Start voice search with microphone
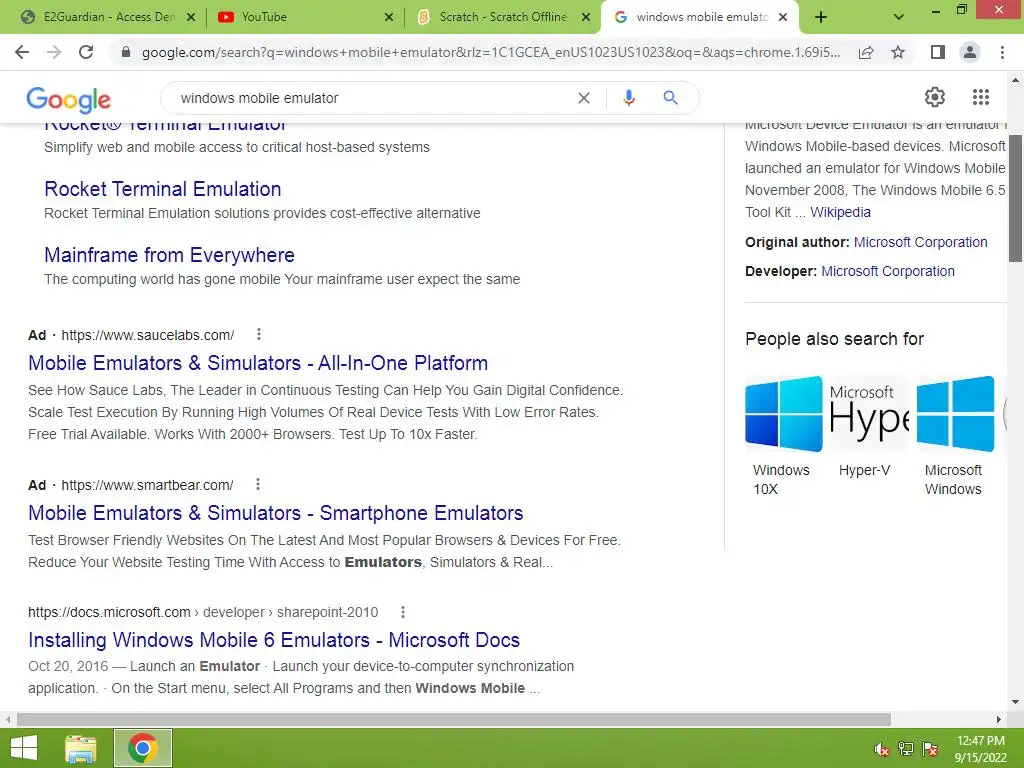Image resolution: width=1024 pixels, height=768 pixels. pyautogui.click(x=628, y=98)
